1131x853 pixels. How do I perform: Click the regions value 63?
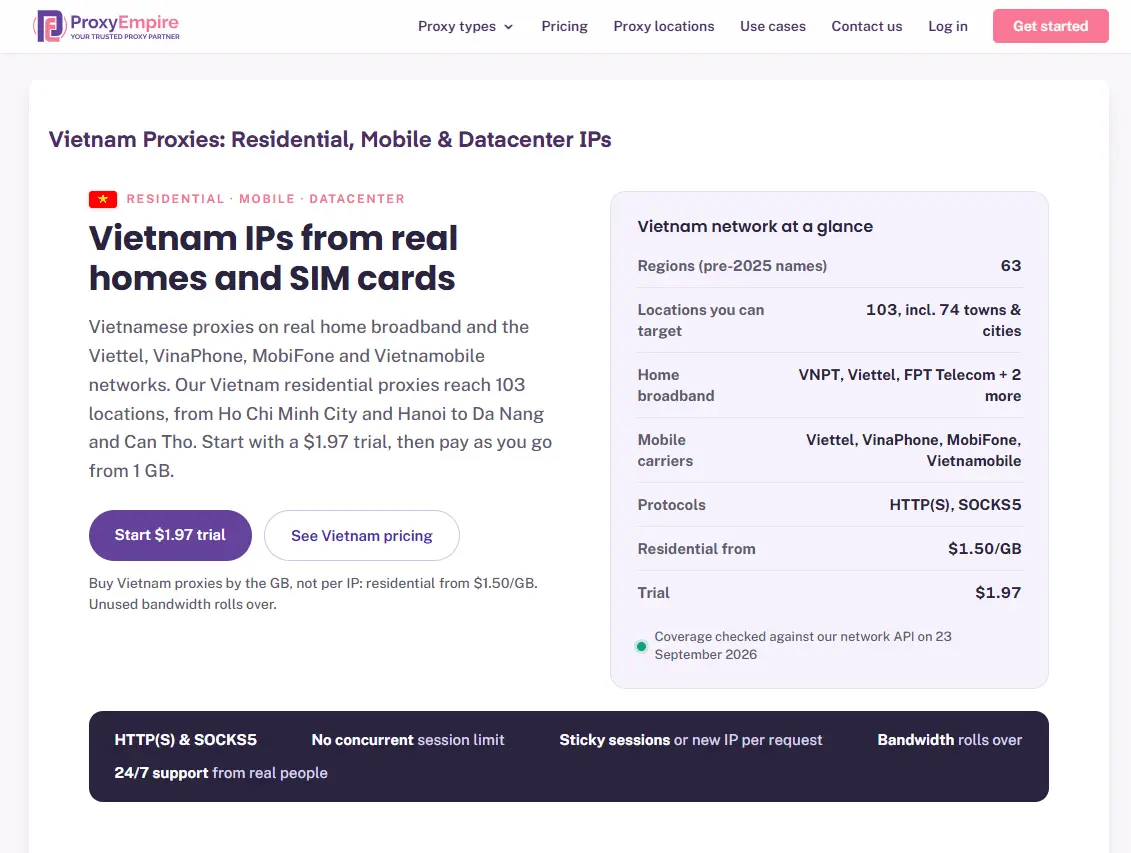tap(1011, 266)
